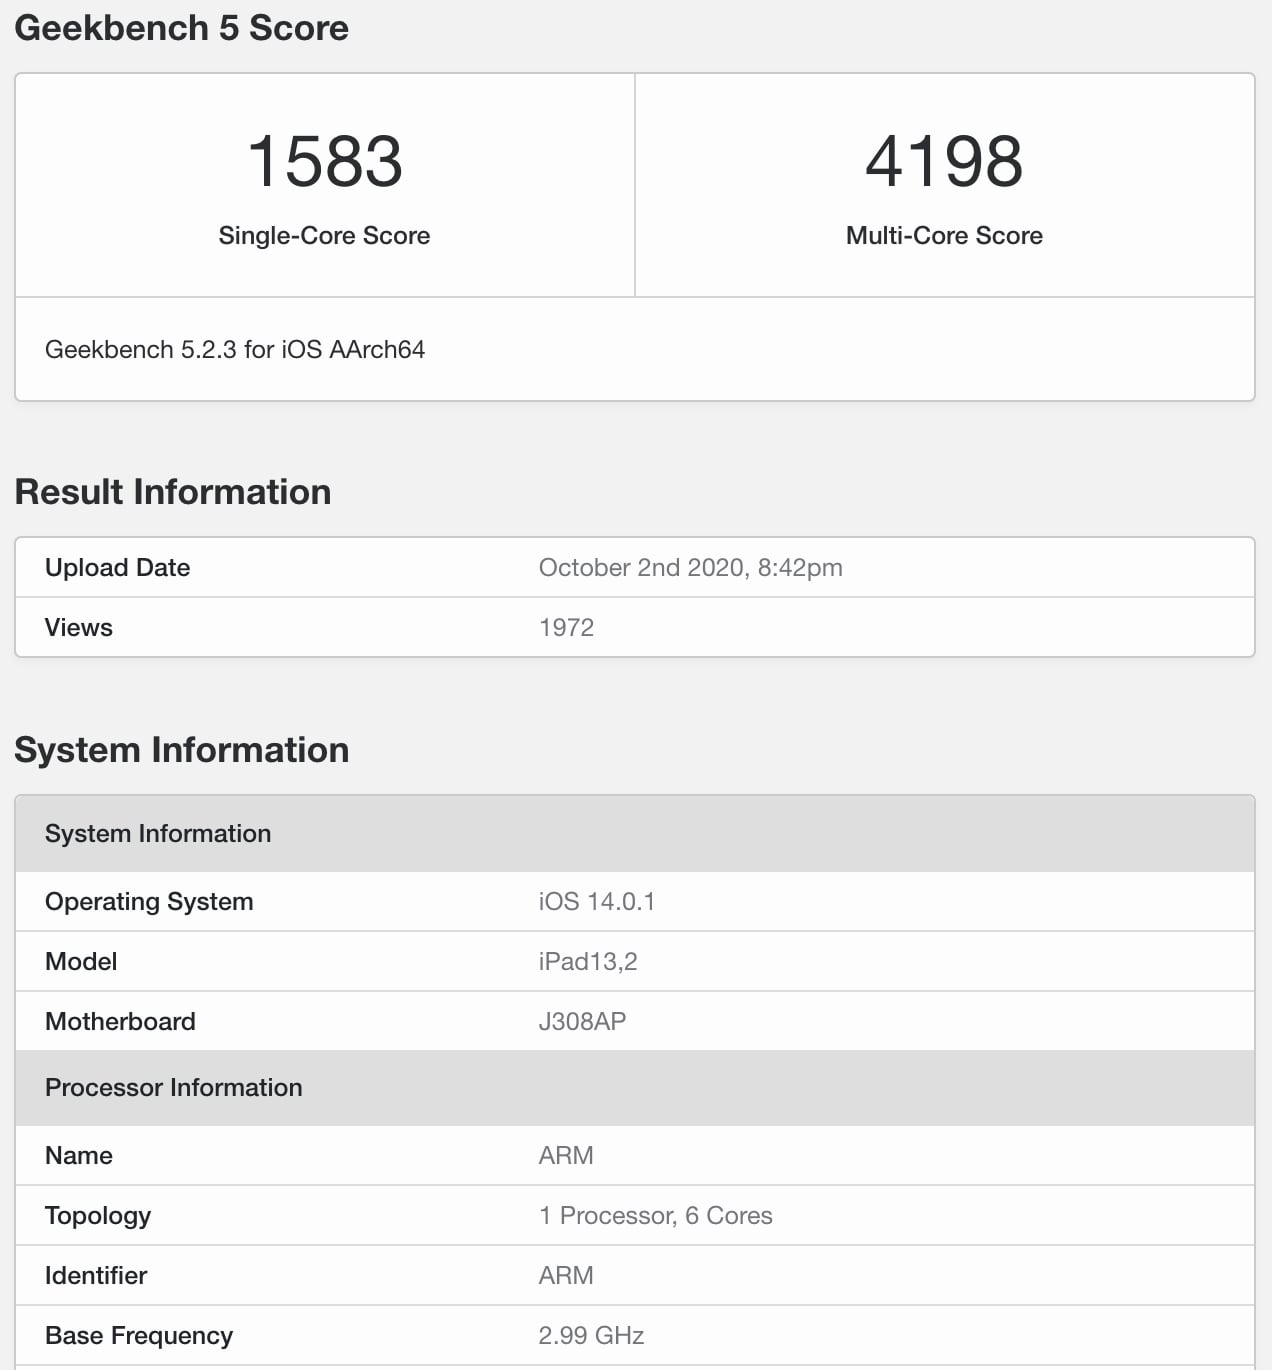Click the 'Model' row label
Screen dimensions: 1272x1370
click(x=81, y=961)
